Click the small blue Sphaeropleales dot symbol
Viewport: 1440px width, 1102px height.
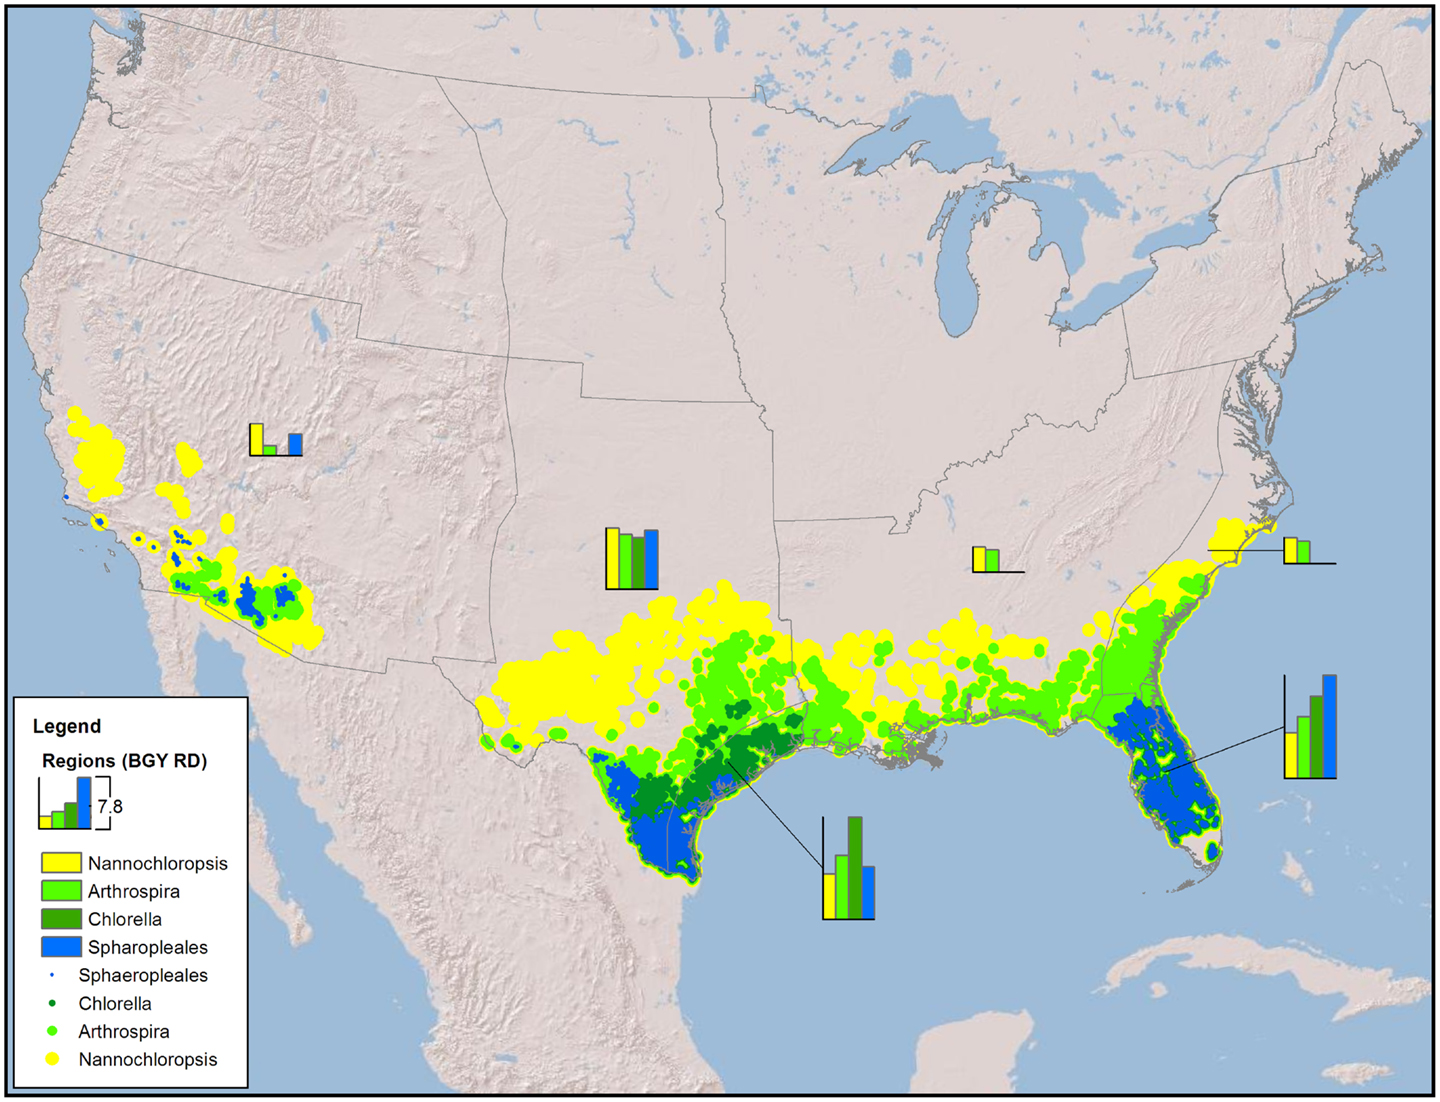pos(52,975)
